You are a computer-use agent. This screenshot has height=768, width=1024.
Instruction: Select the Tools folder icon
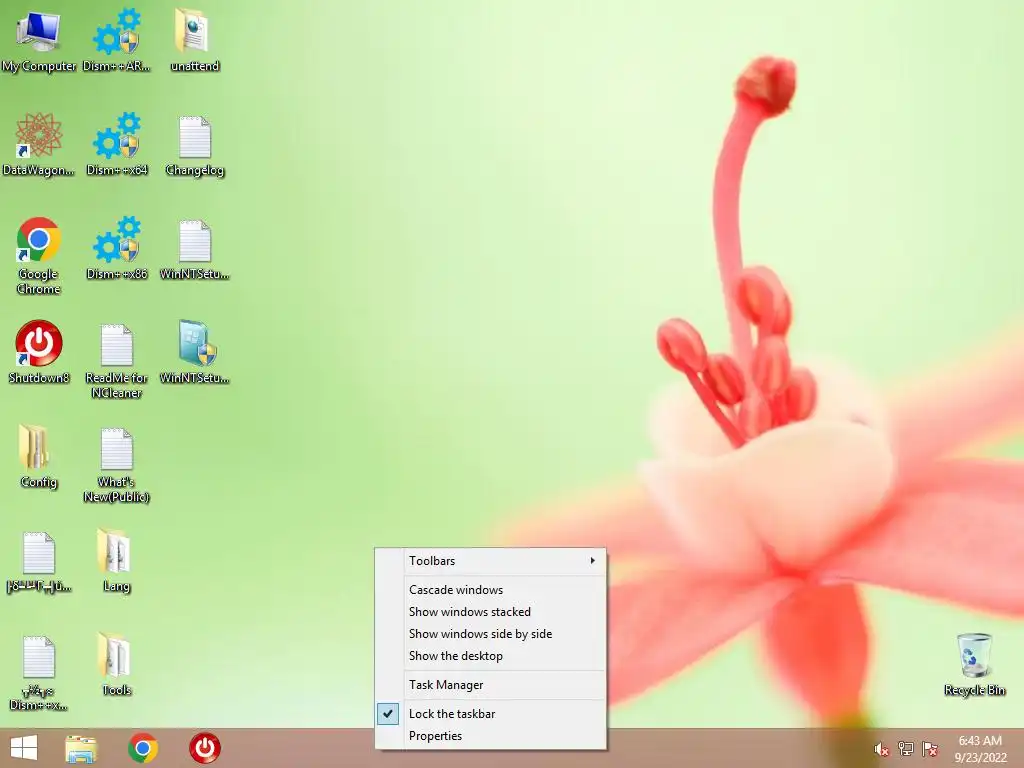(116, 664)
